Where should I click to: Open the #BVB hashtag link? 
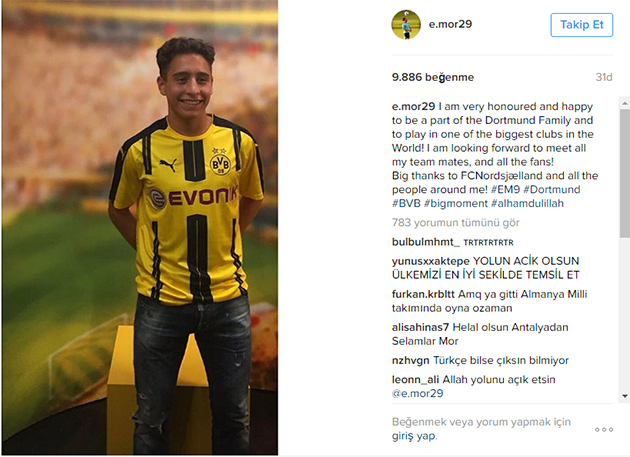pyautogui.click(x=406, y=203)
